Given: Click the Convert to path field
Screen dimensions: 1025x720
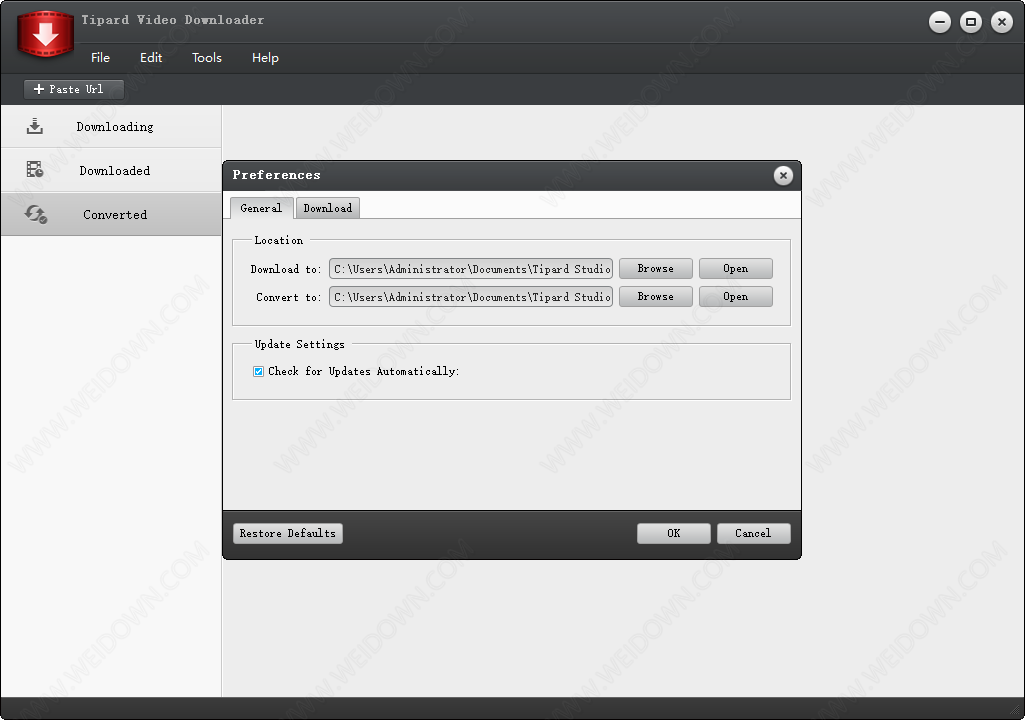Looking at the screenshot, I should pos(471,297).
